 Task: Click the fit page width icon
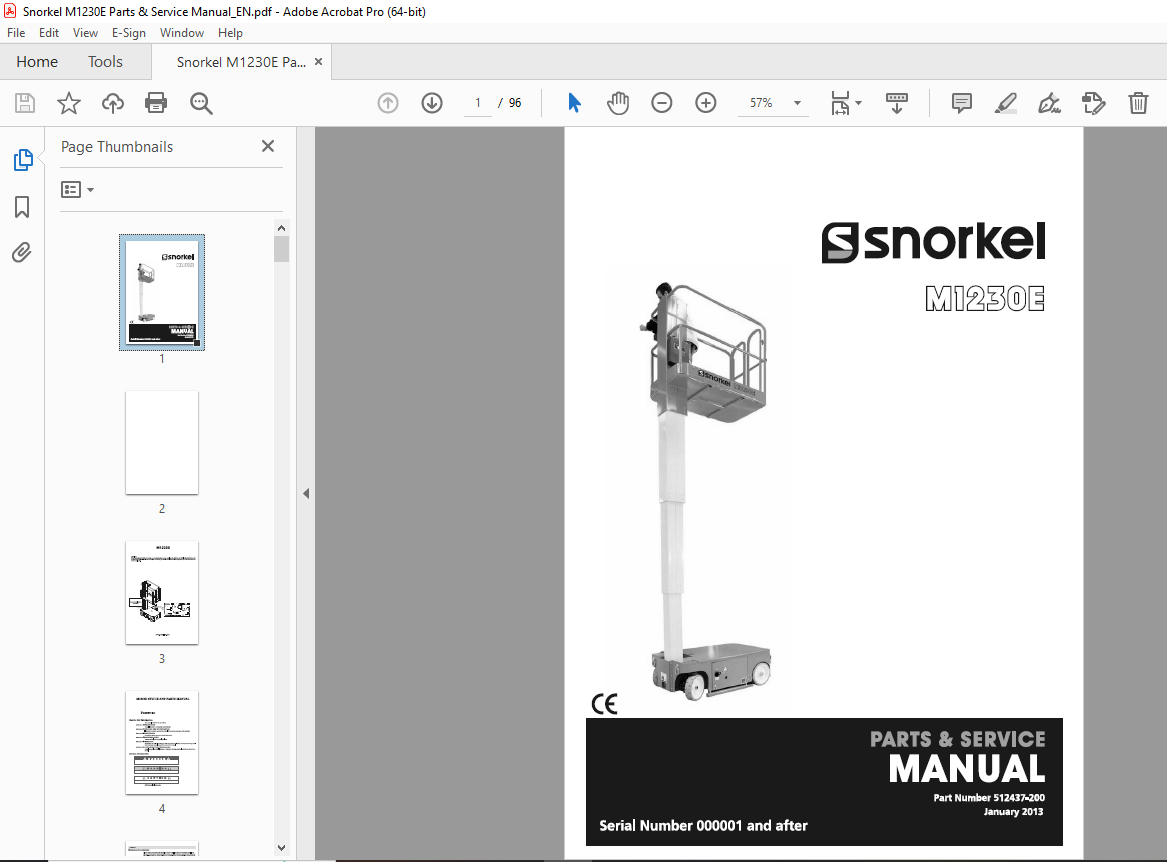pos(840,103)
